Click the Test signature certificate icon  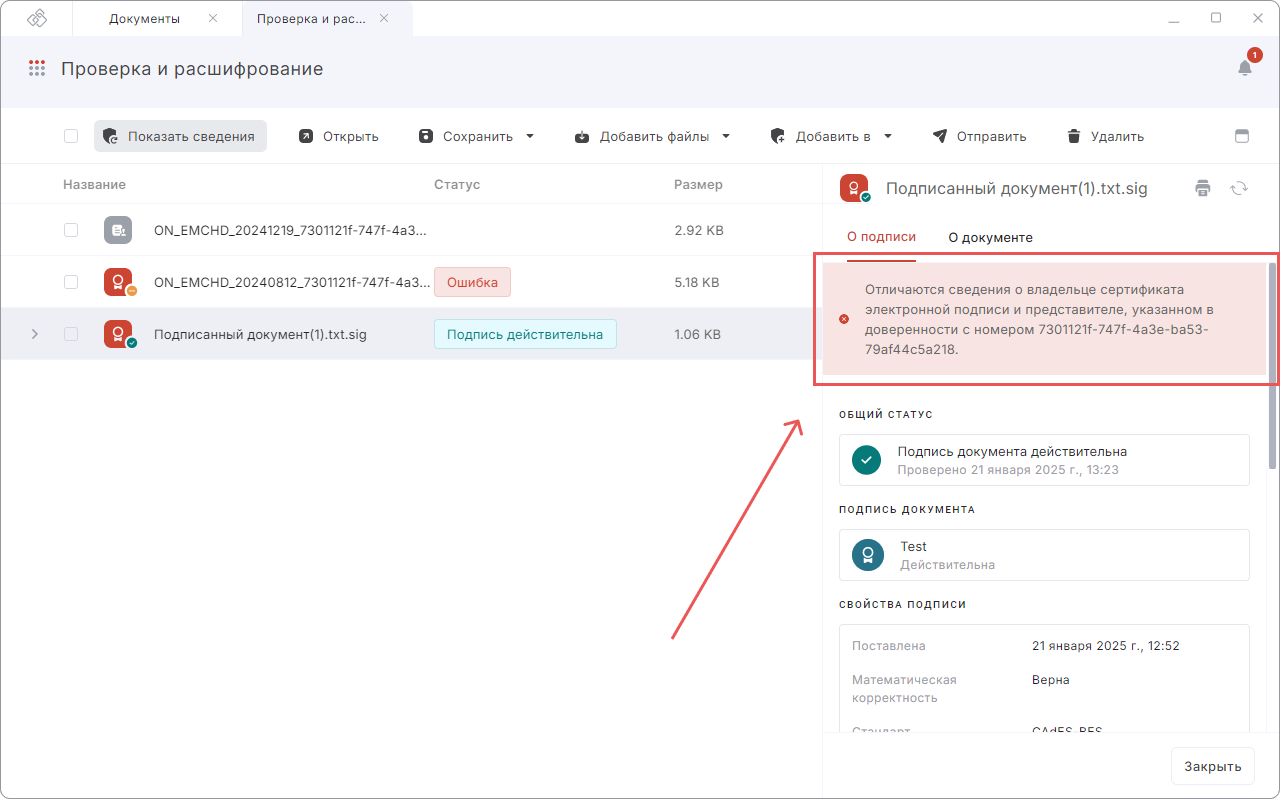tap(868, 555)
